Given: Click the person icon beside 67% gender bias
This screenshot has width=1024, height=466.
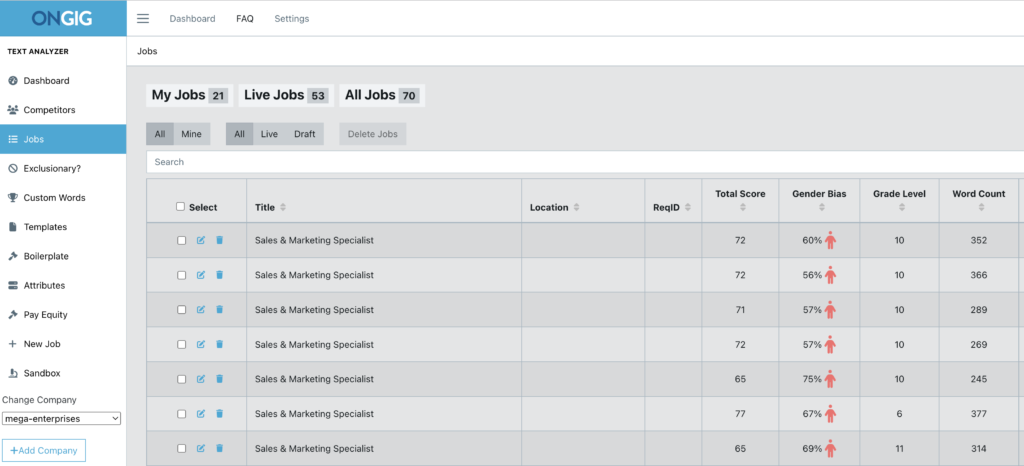Looking at the screenshot, I should pos(830,413).
